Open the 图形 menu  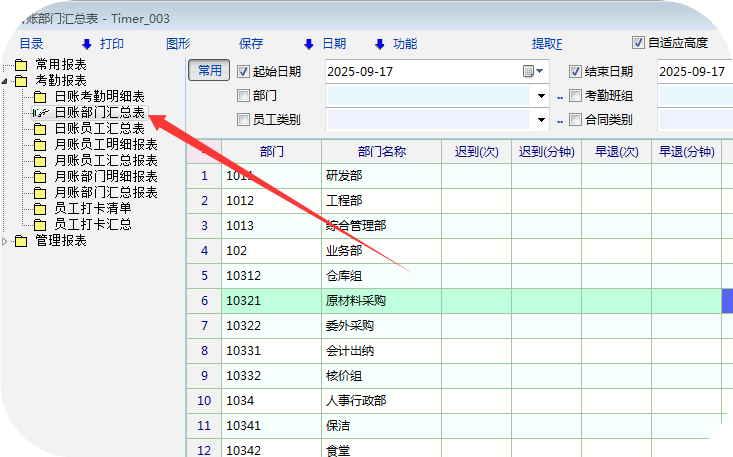coord(178,44)
